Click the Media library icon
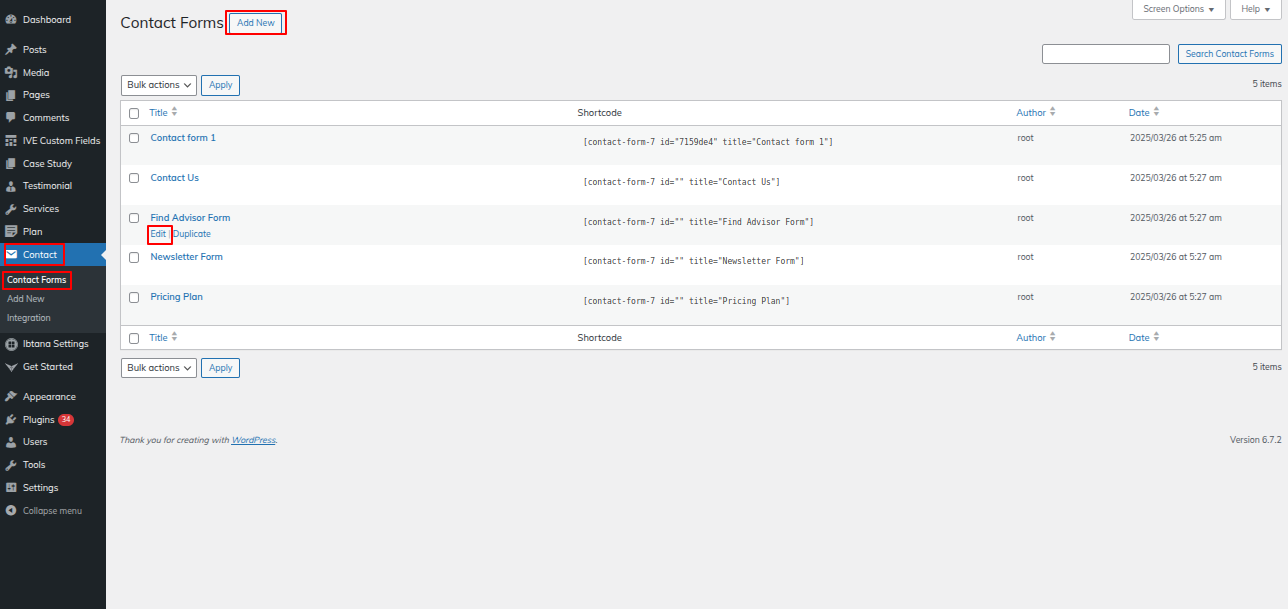Screen dimensions: 1288x609 pyautogui.click(x=11, y=73)
